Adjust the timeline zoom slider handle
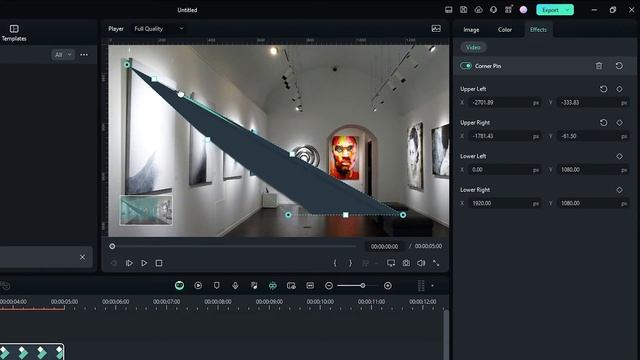The height and width of the screenshot is (360, 640). pos(363,286)
